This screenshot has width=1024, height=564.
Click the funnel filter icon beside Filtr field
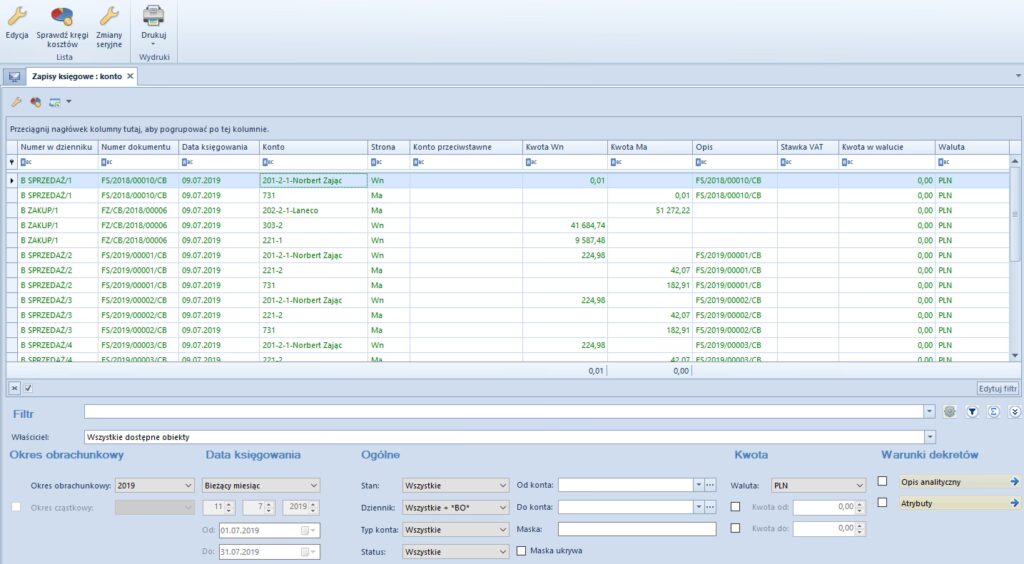click(x=971, y=411)
